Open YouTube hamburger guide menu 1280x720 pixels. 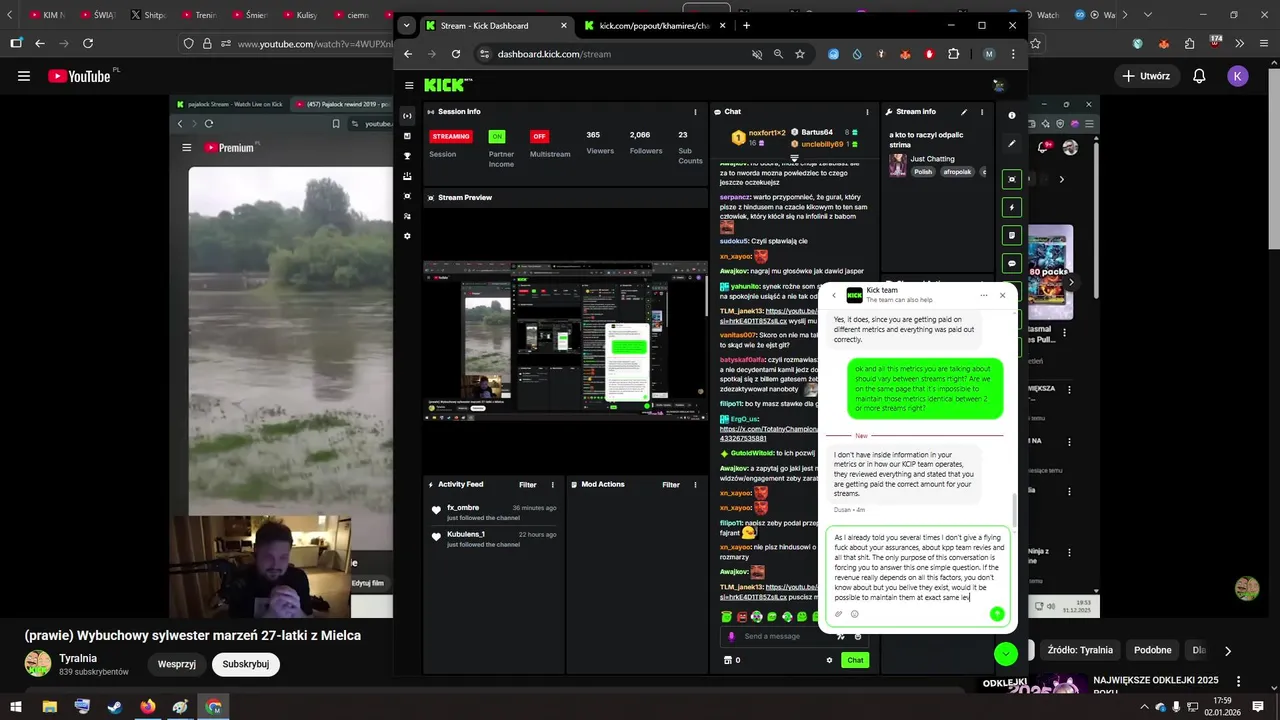click(x=24, y=76)
